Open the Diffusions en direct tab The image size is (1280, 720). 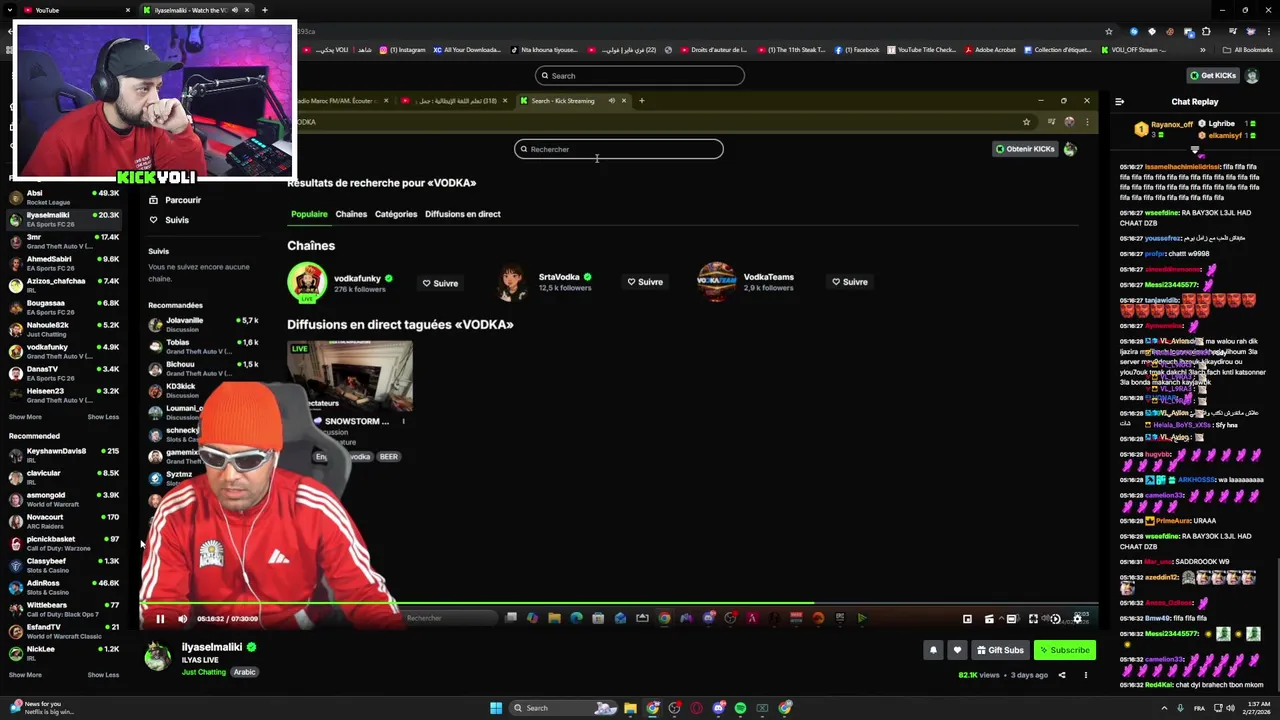tap(462, 214)
